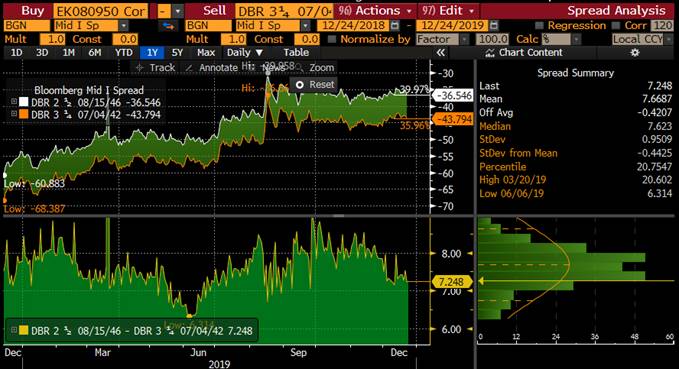The height and width of the screenshot is (369, 679).
Task: Toggle DBR 3¼ 07/04/42 legend series box
Action: coord(14,114)
